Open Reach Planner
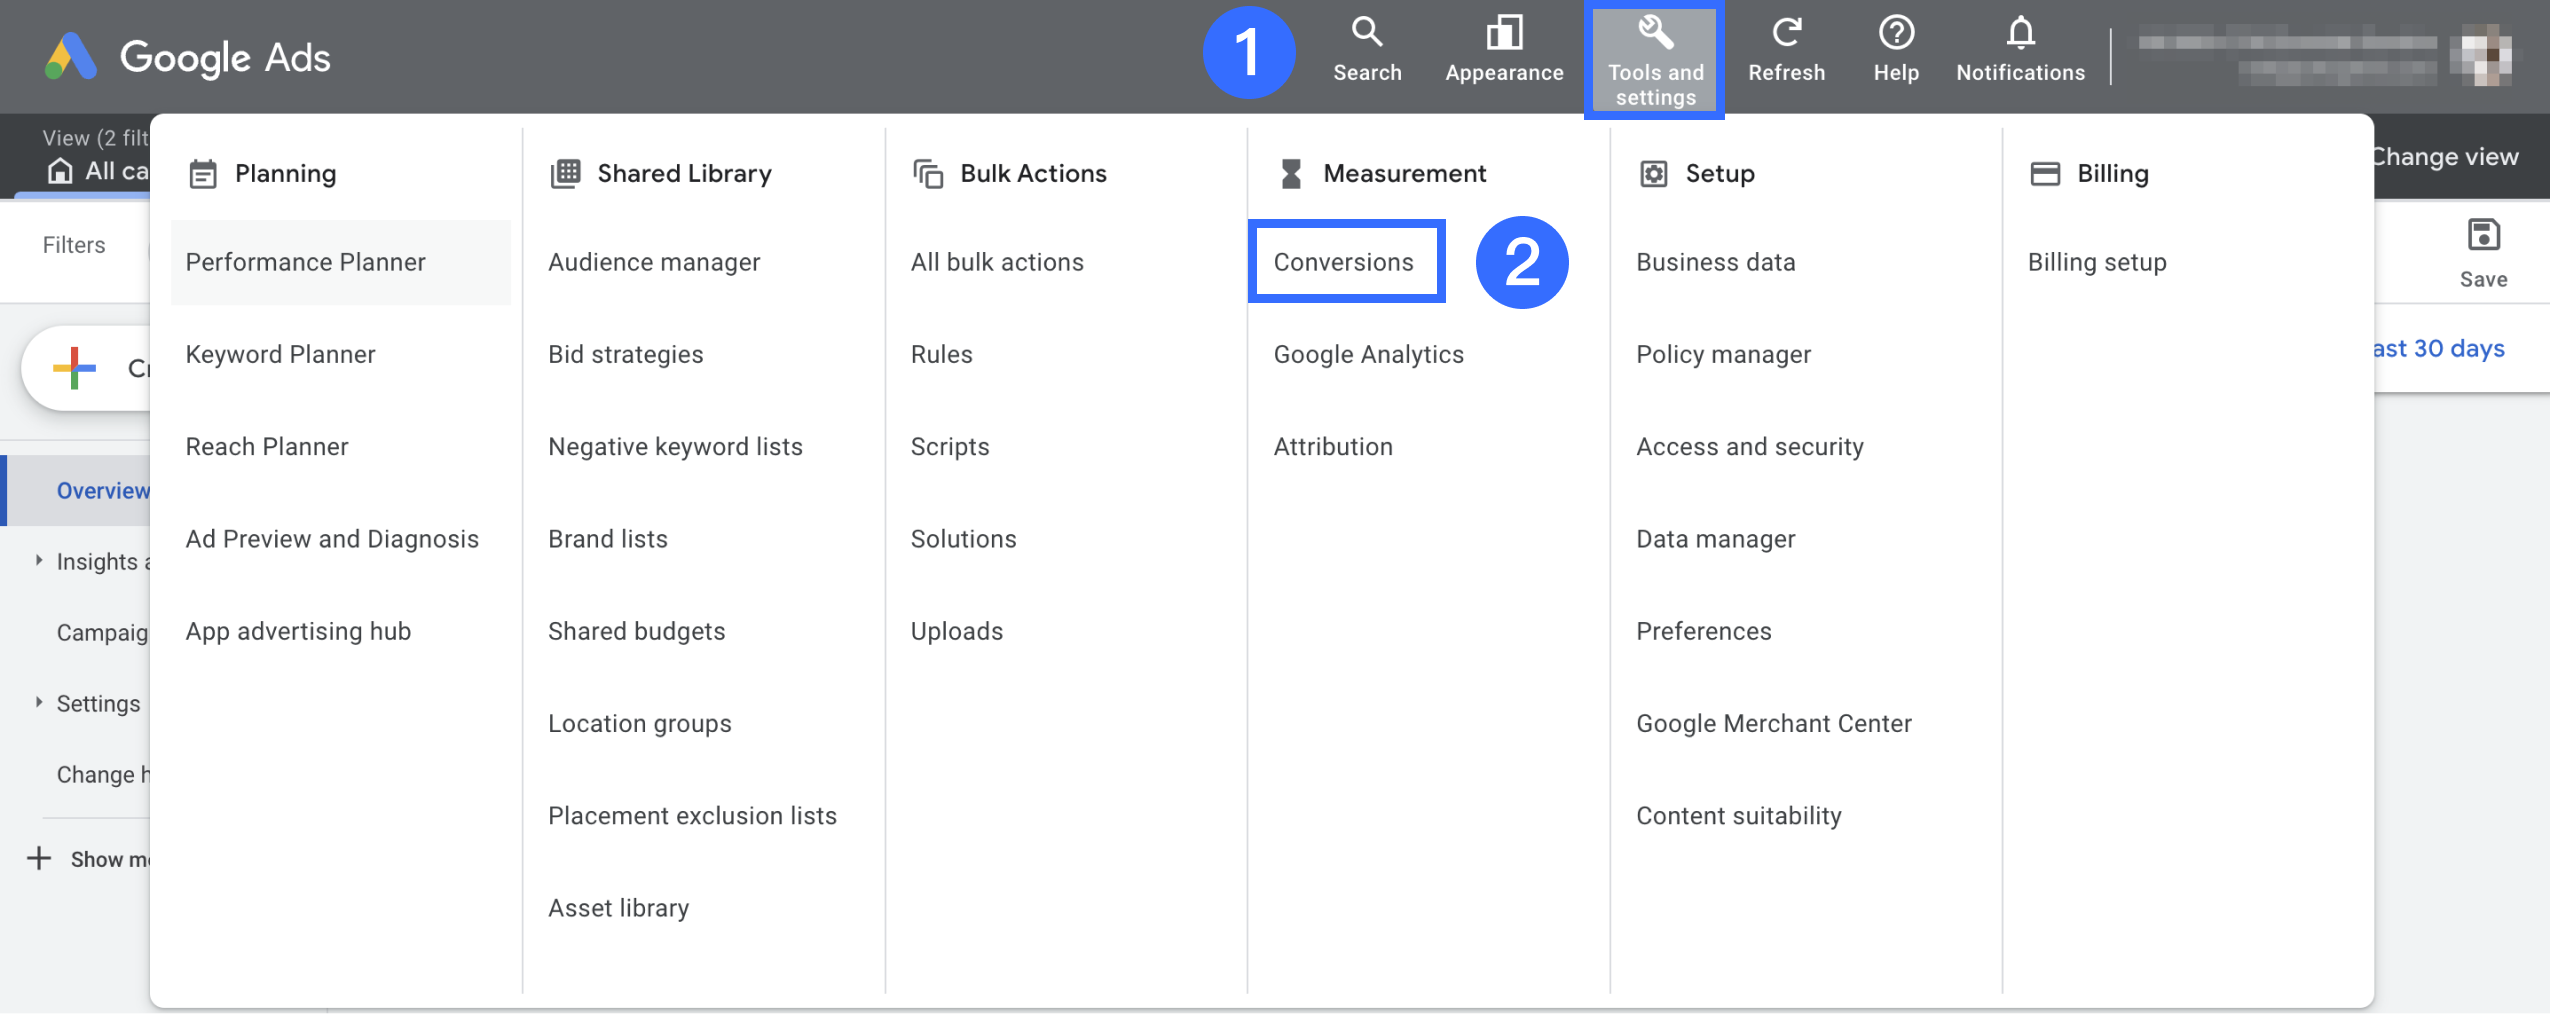 (267, 446)
